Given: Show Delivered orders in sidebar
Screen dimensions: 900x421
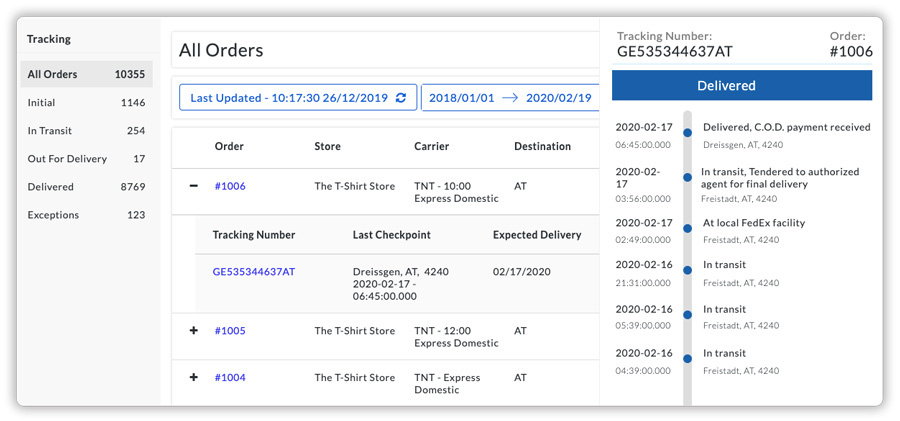Looking at the screenshot, I should point(86,187).
